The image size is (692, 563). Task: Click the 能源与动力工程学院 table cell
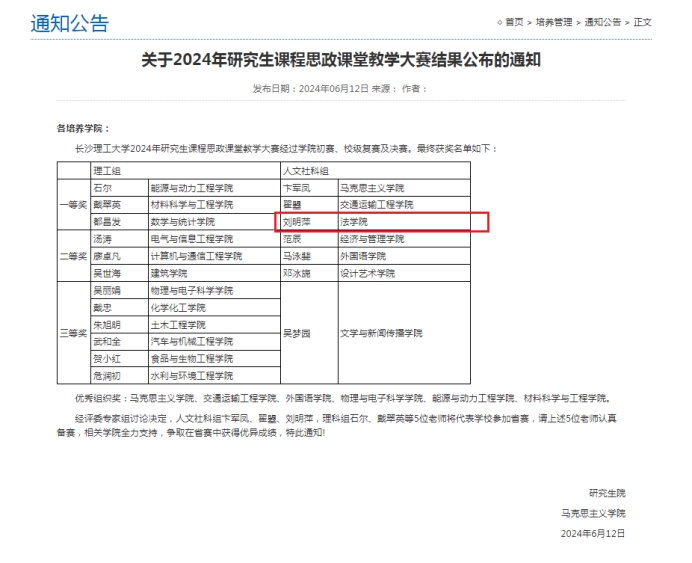pyautogui.click(x=191, y=188)
